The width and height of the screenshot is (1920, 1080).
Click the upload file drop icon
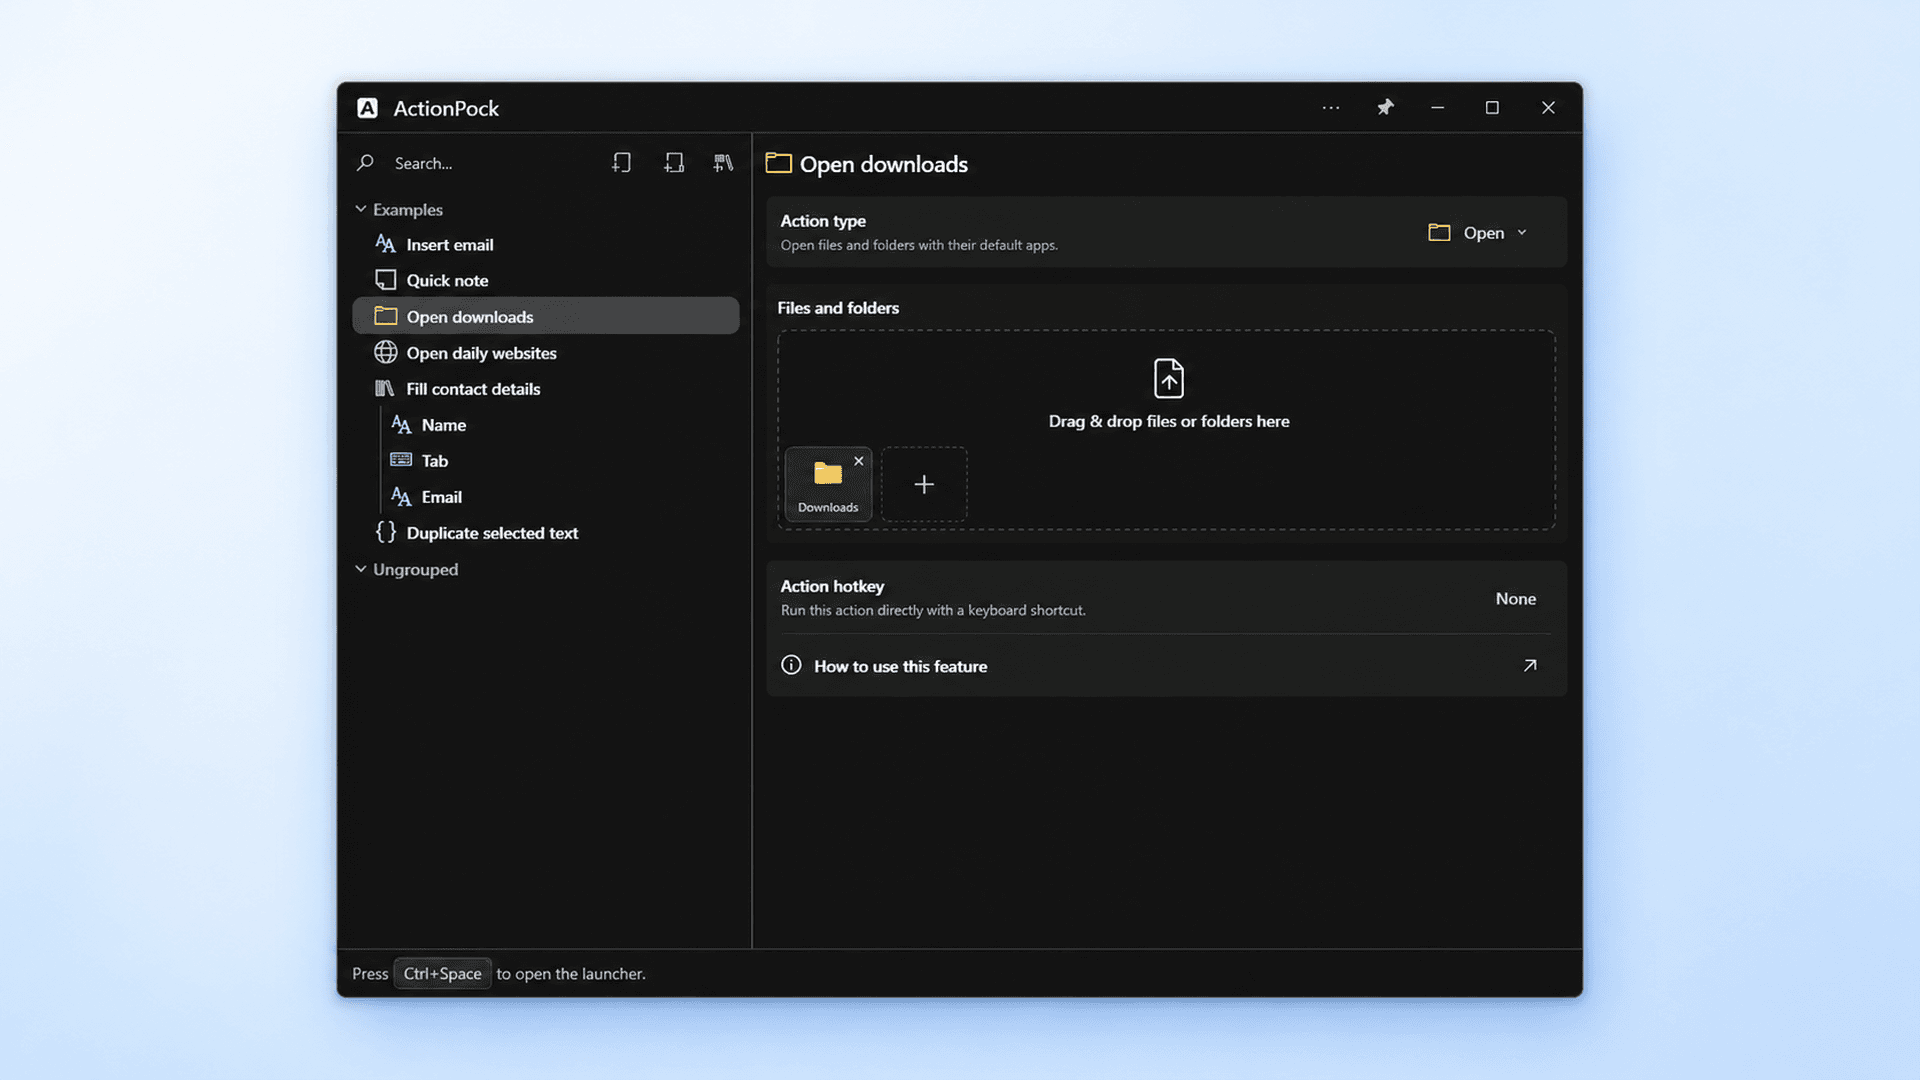[x=1169, y=378]
